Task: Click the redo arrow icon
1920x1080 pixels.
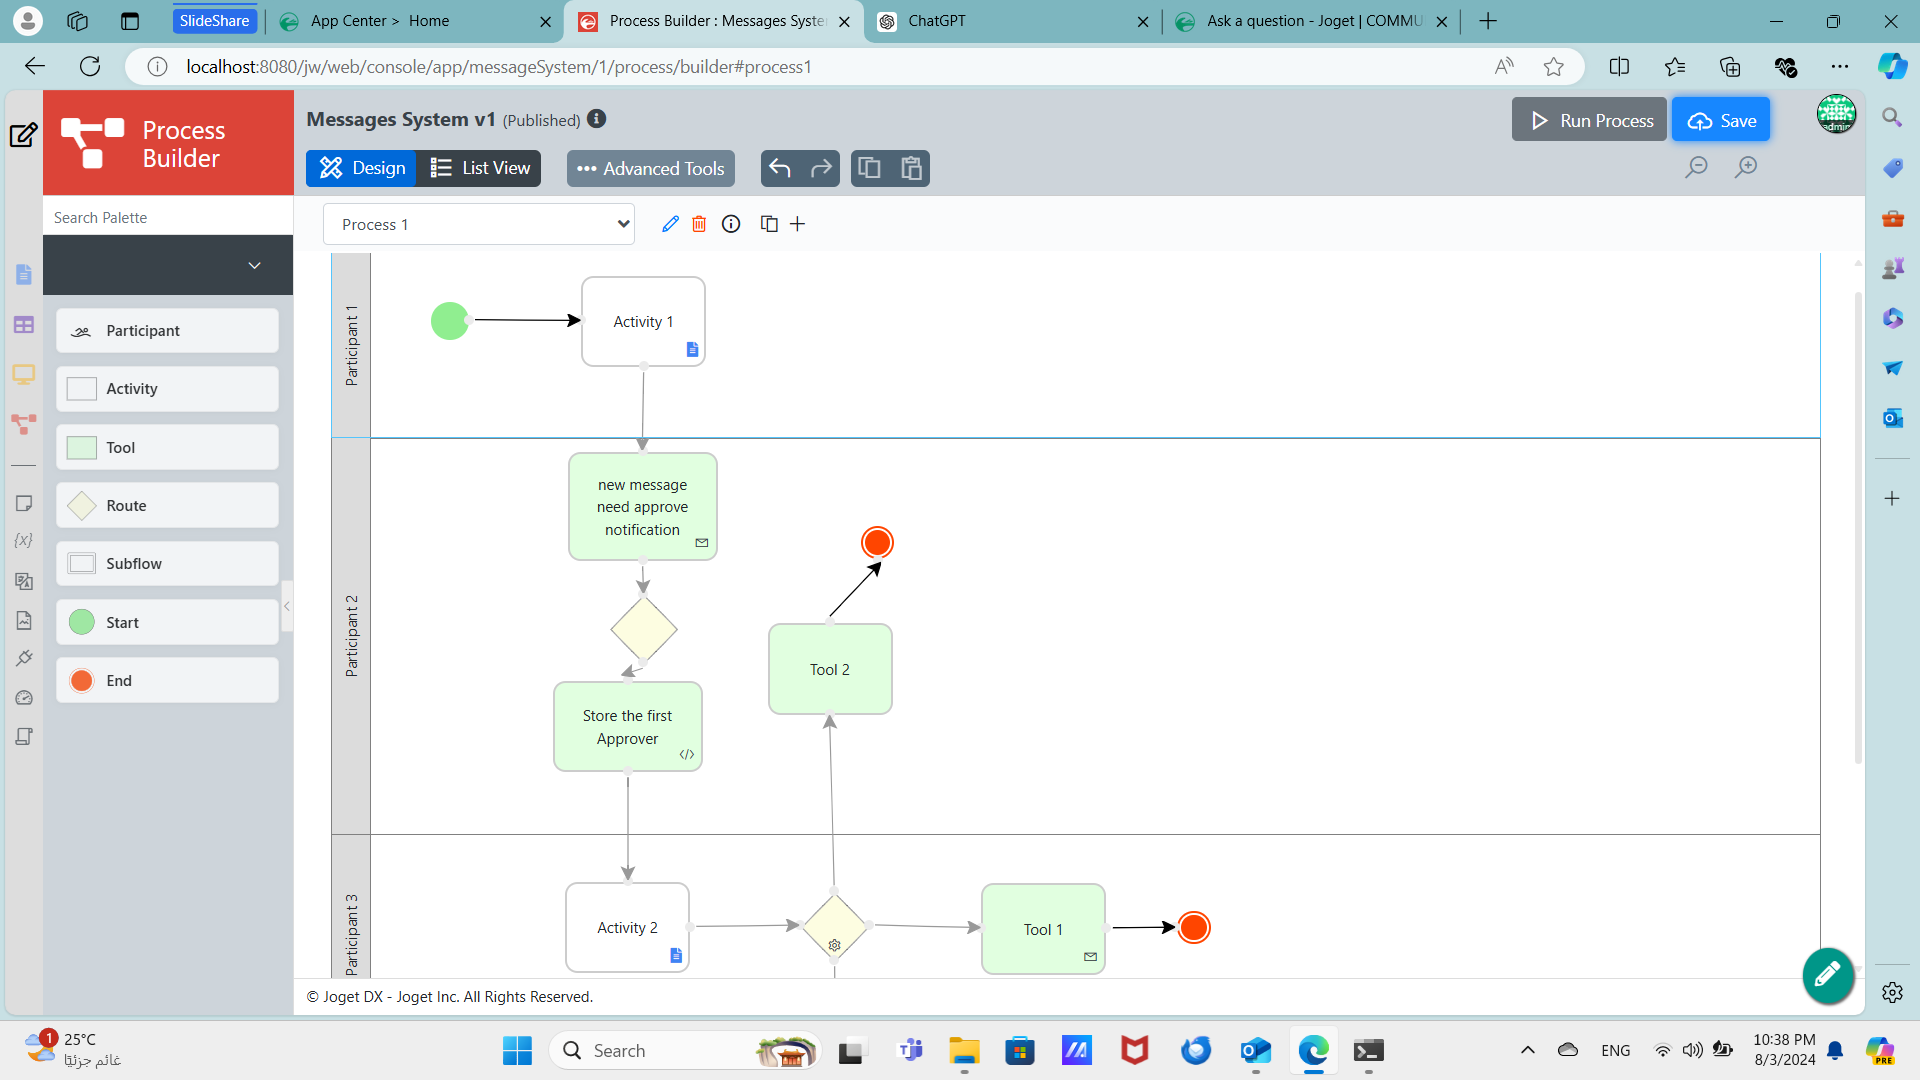Action: [x=821, y=168]
